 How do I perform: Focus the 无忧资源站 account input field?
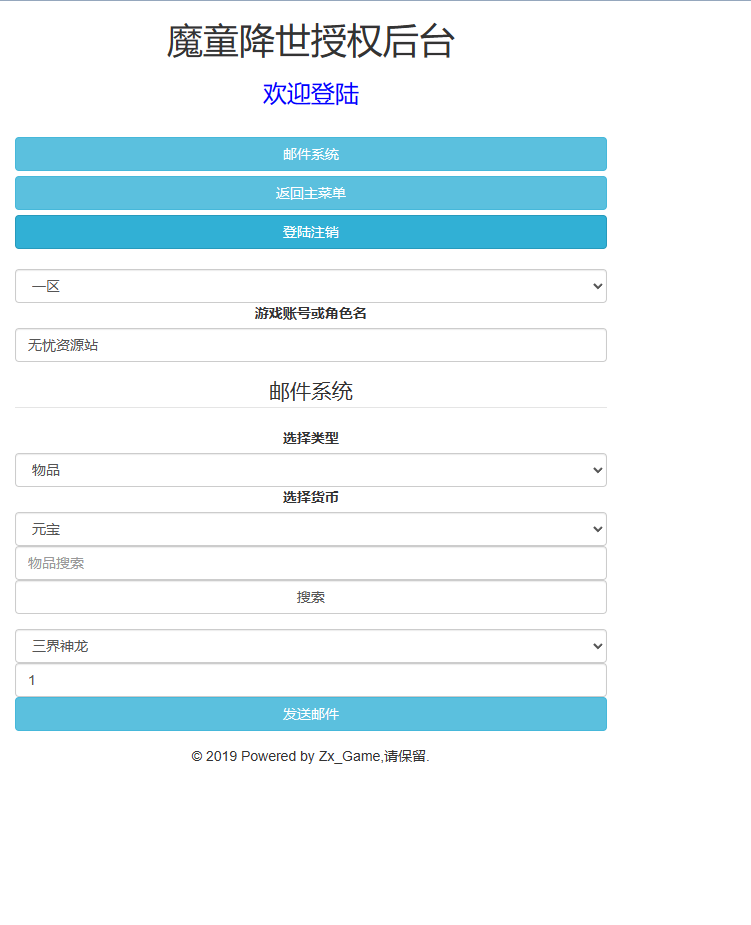point(311,345)
